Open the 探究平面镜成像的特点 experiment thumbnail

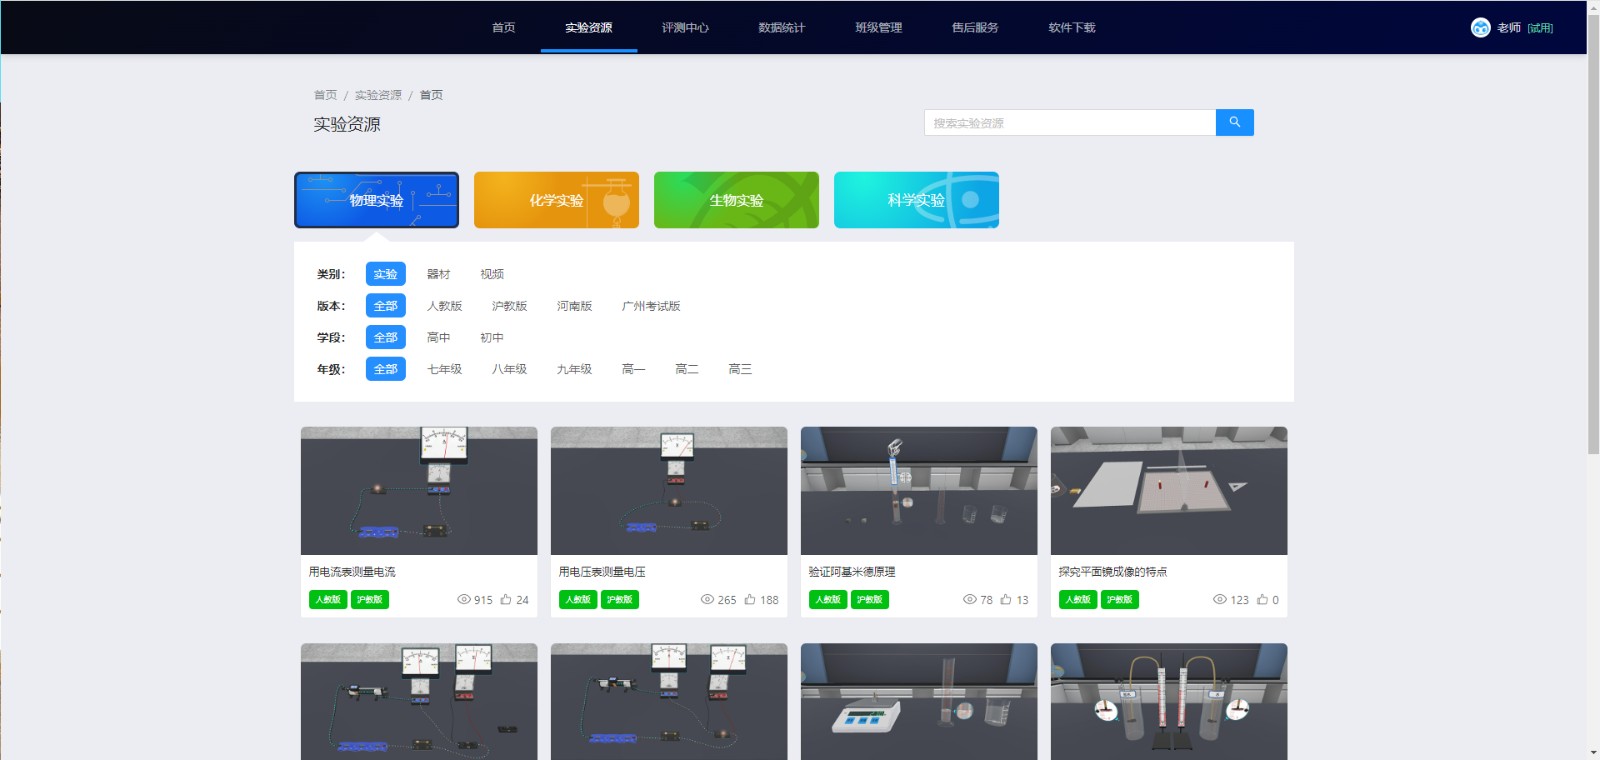click(x=1168, y=491)
